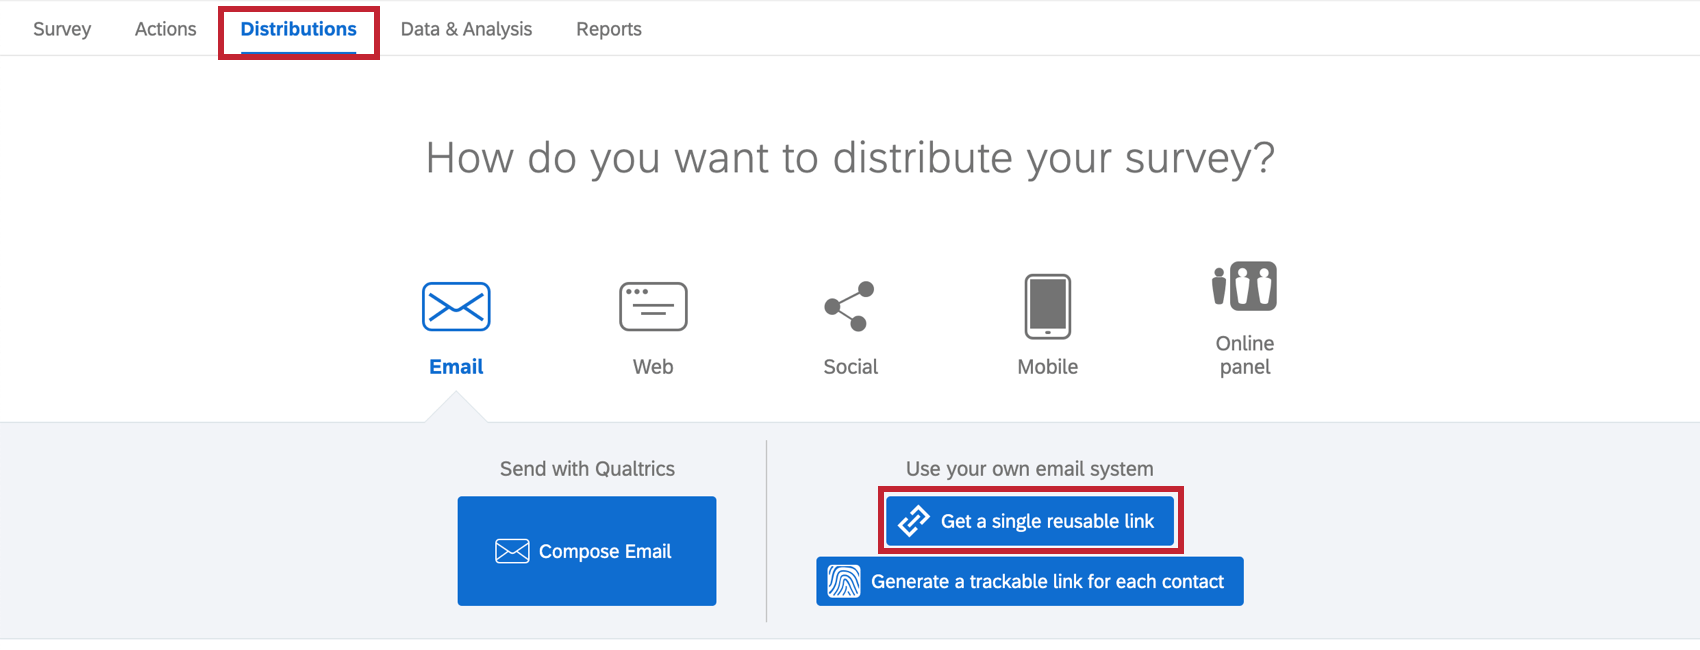Select the Social share icon

click(x=850, y=306)
